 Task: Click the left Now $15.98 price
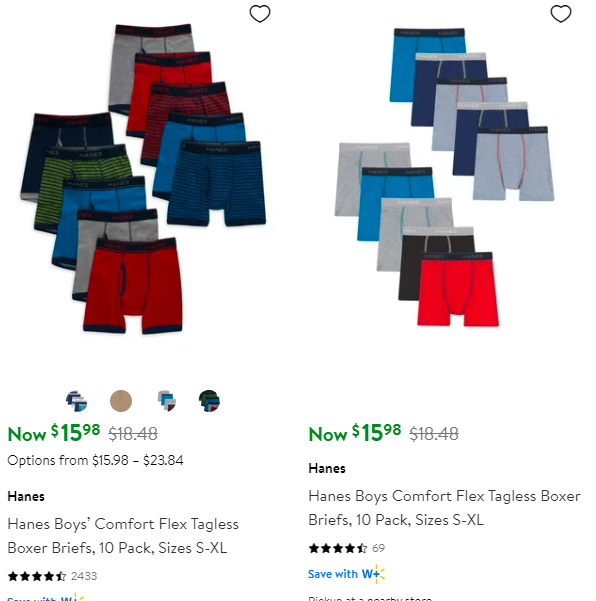pos(54,433)
